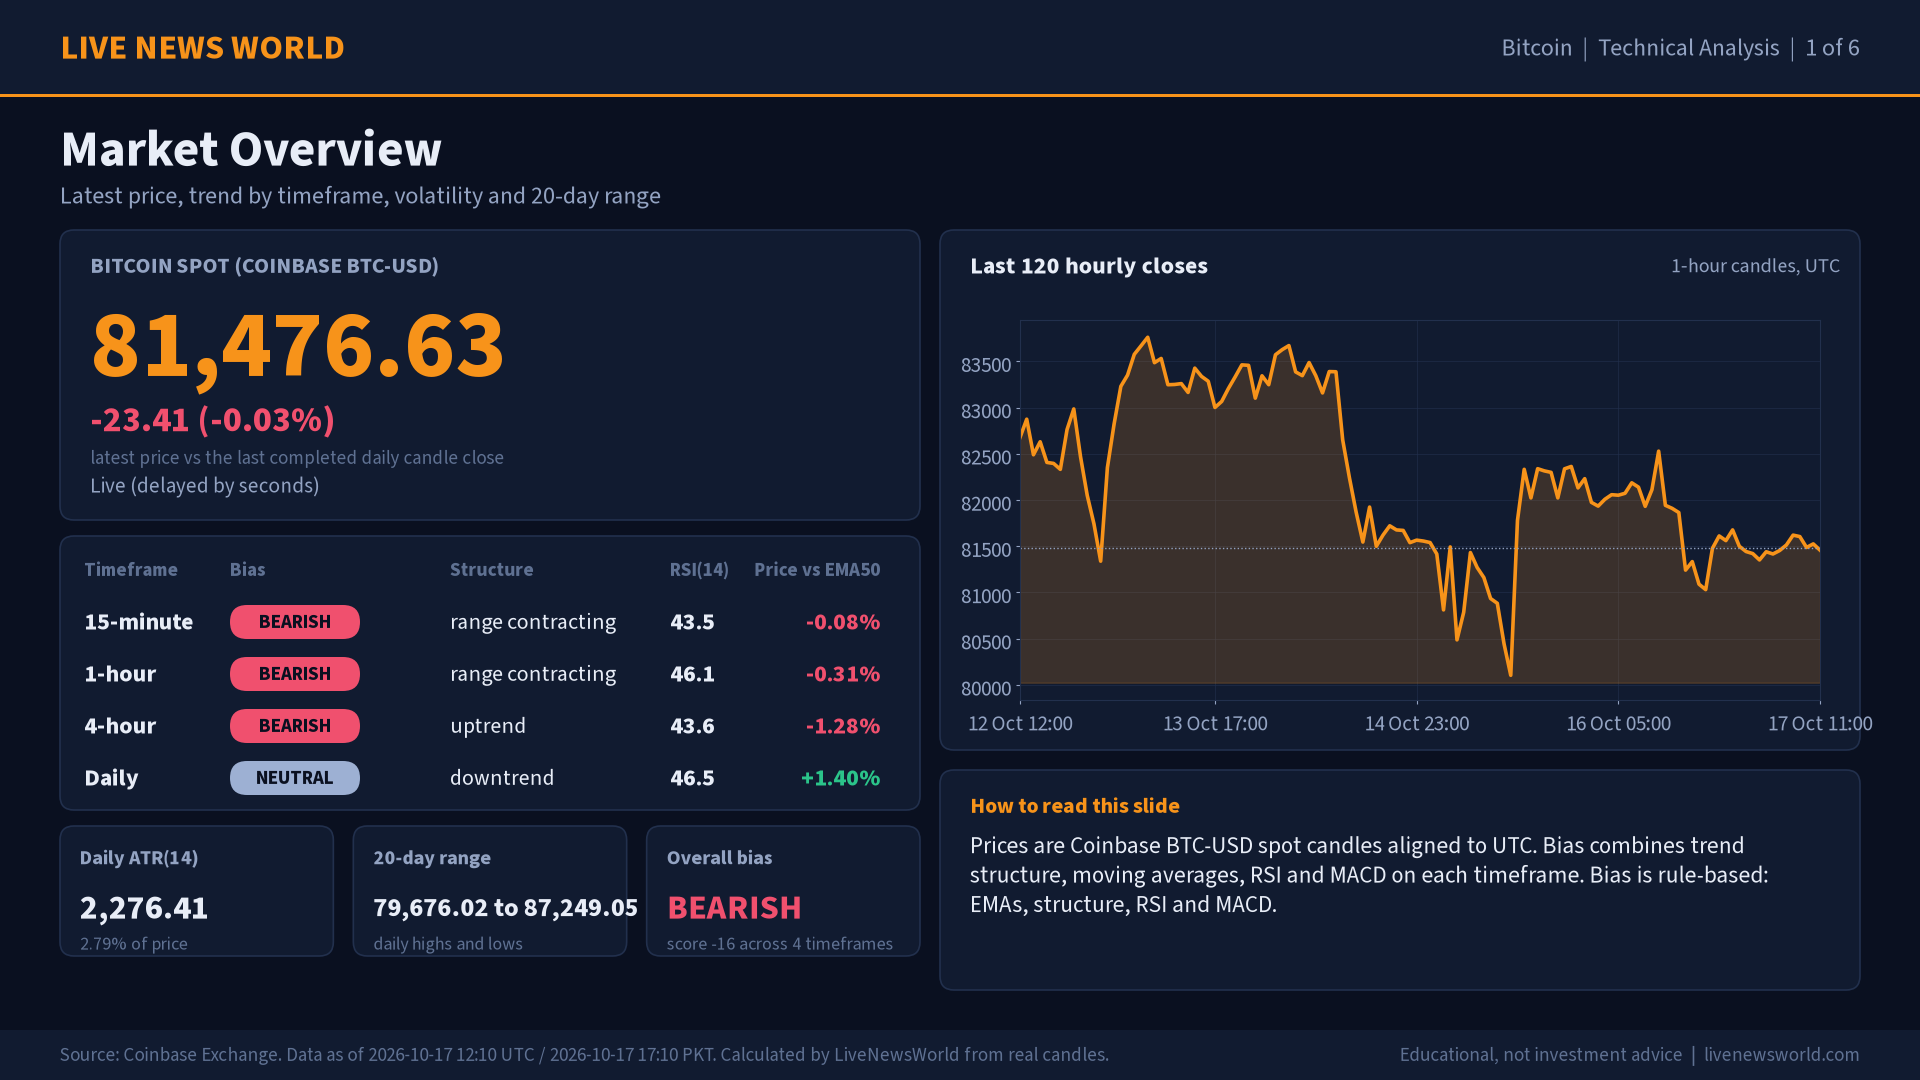Viewport: 1920px width, 1080px height.
Task: Click the 'Live (delayed by seconds)' status
Action: [205, 486]
